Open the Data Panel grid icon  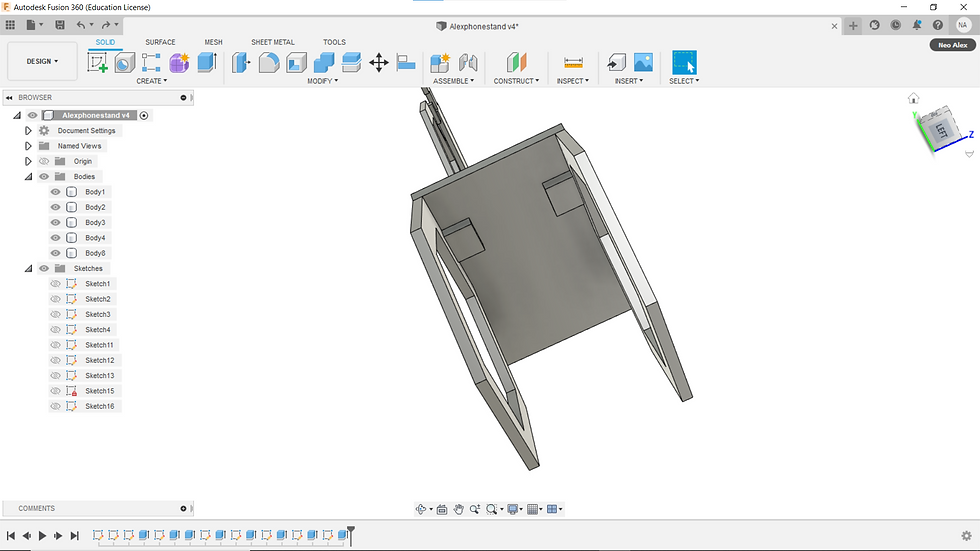[11, 25]
